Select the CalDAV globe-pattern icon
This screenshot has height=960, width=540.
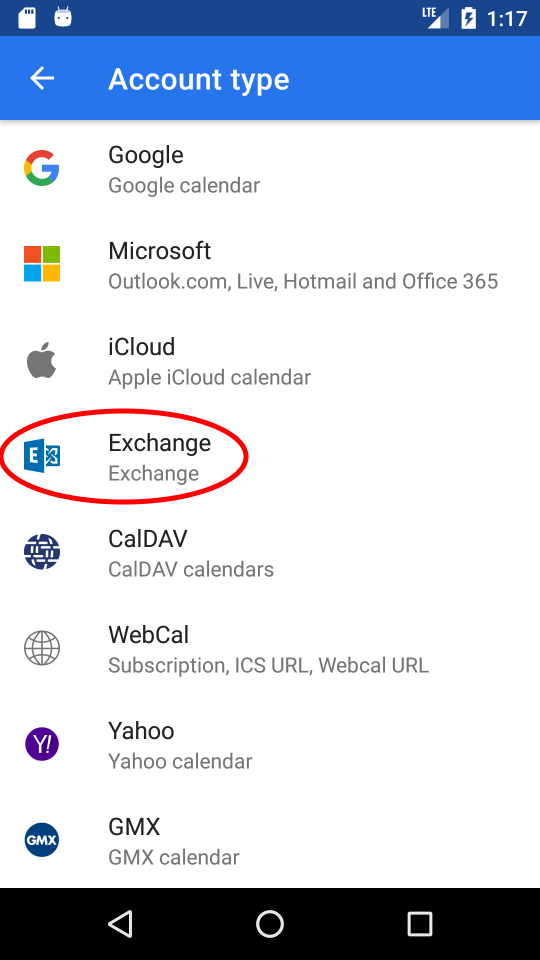(x=42, y=552)
